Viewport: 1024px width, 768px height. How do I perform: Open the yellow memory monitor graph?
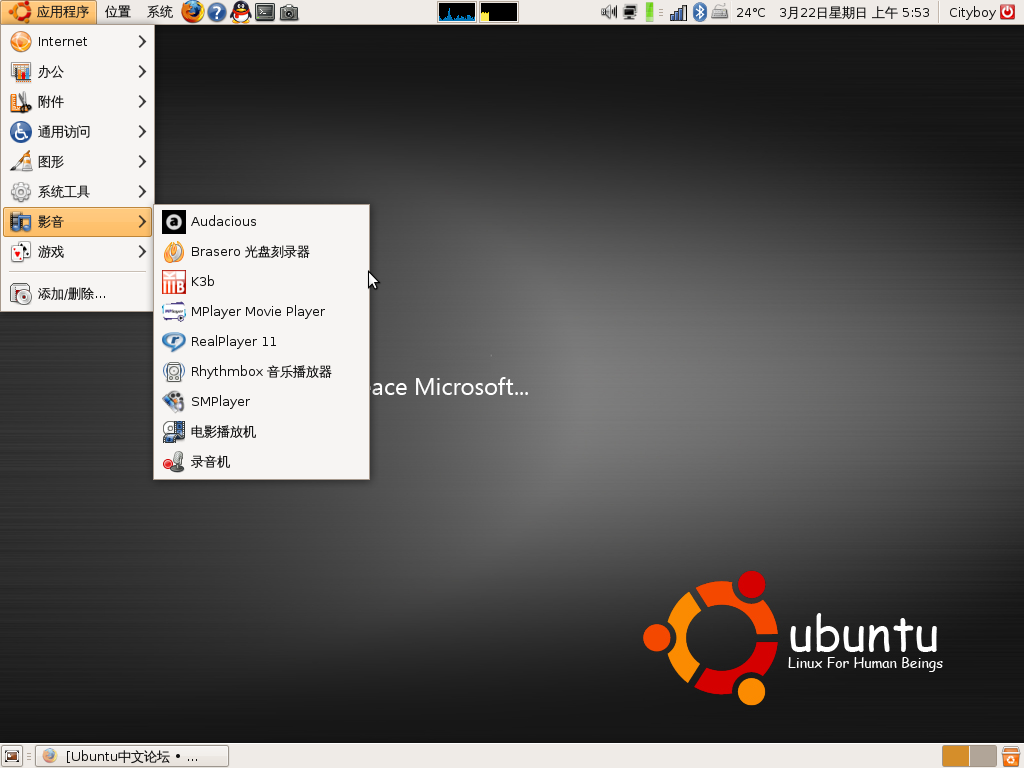[x=499, y=12]
